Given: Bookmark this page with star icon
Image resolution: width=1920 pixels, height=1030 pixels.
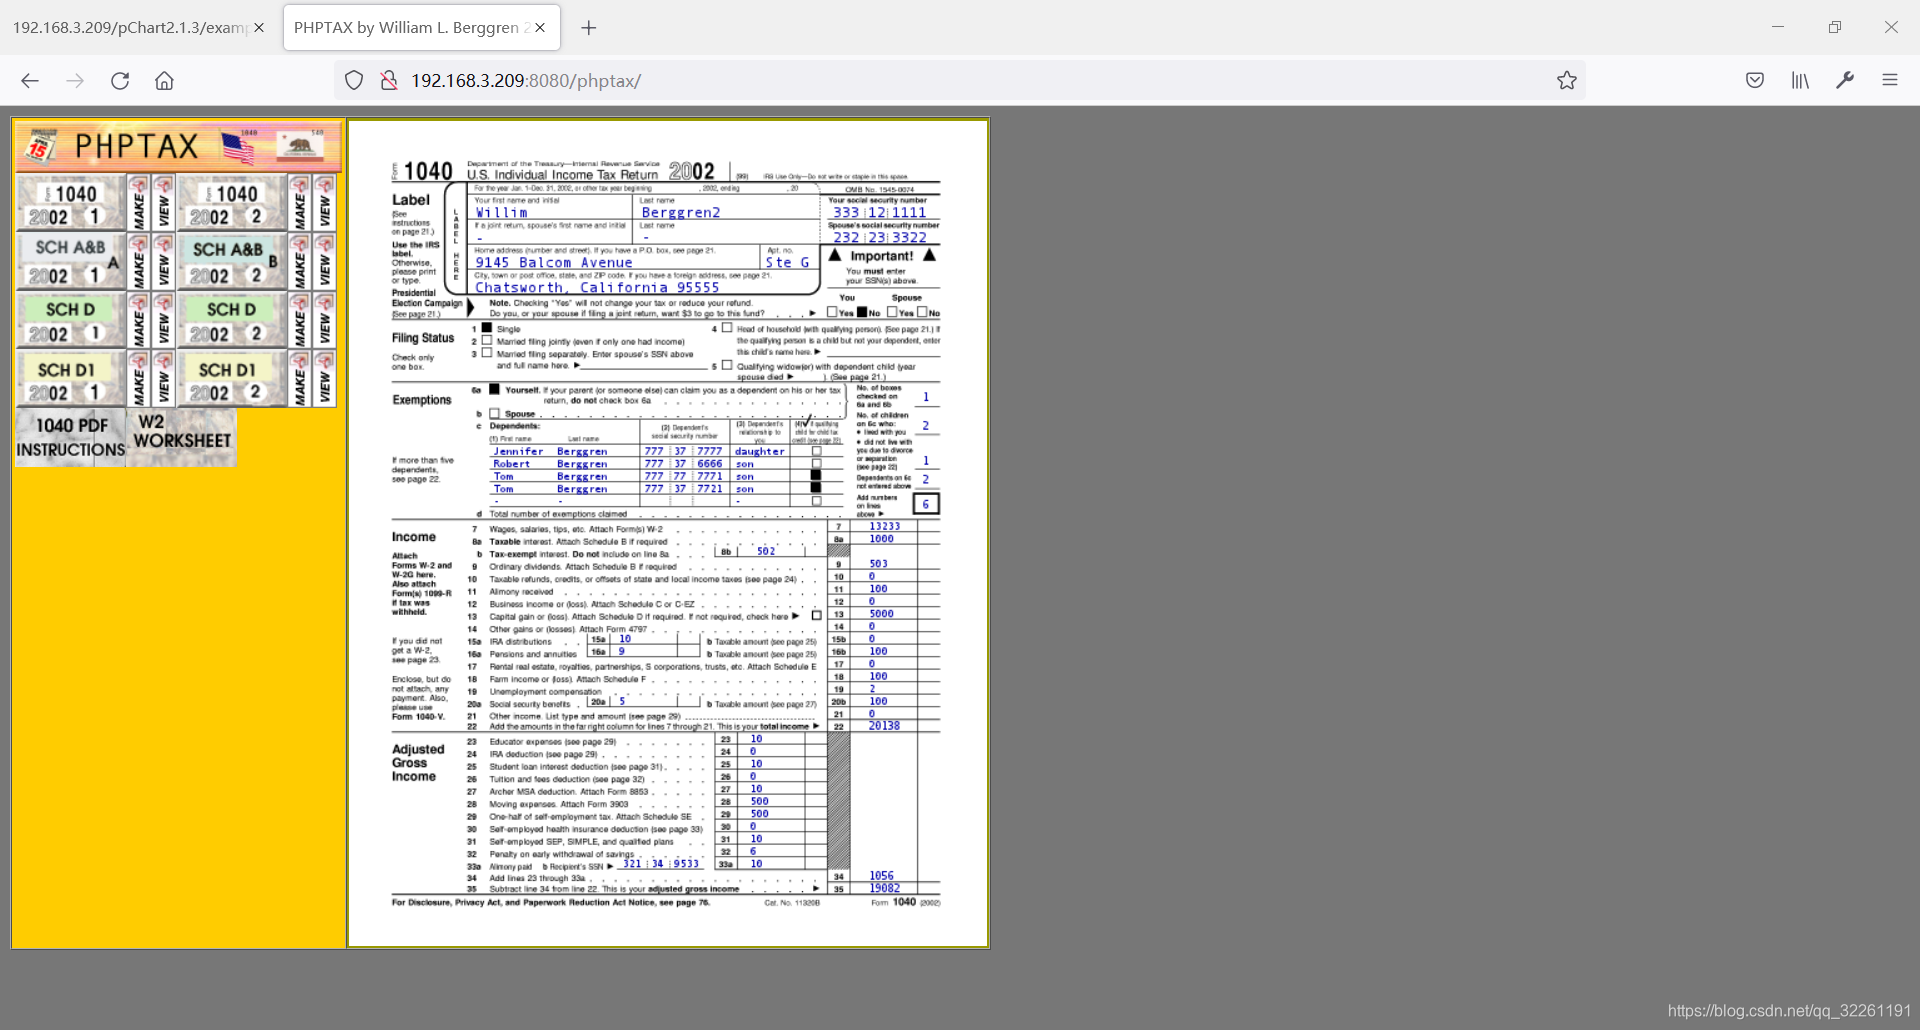Looking at the screenshot, I should tap(1566, 81).
